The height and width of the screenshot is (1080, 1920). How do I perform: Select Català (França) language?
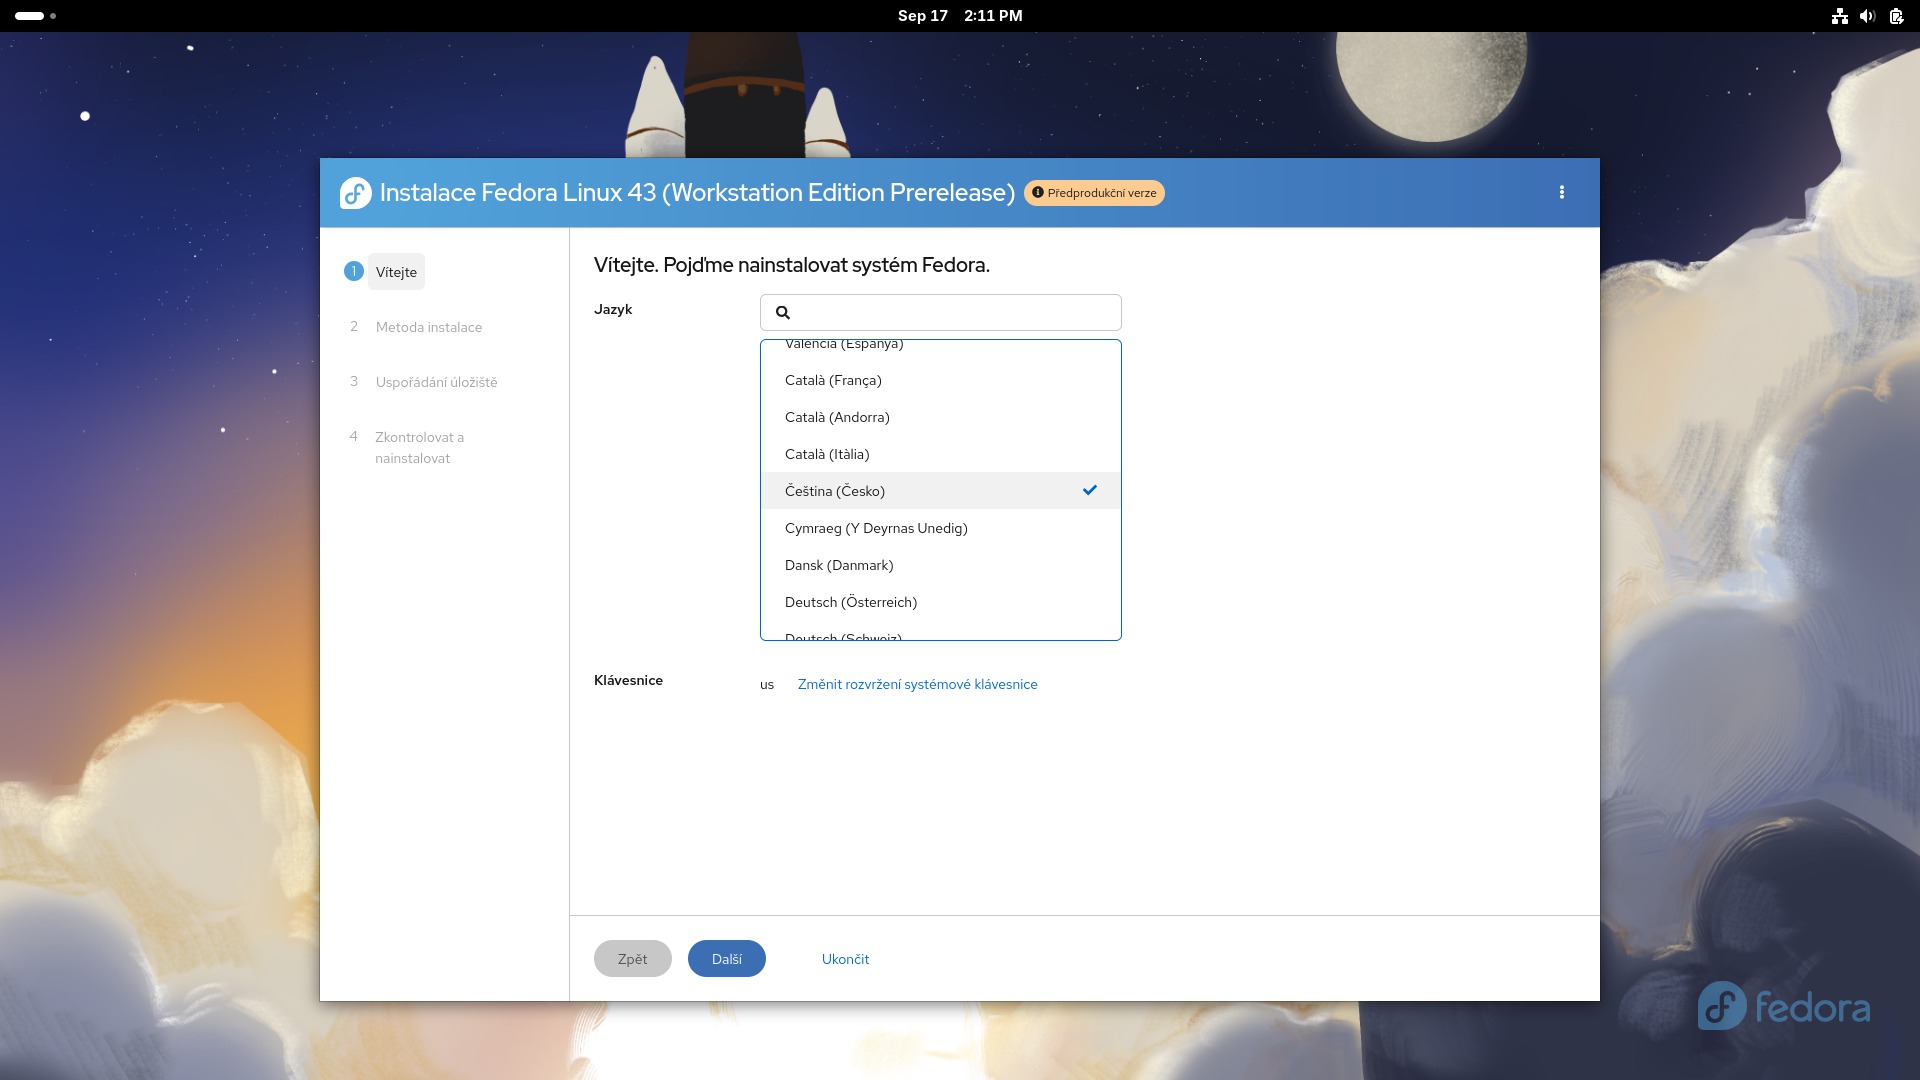click(x=941, y=380)
